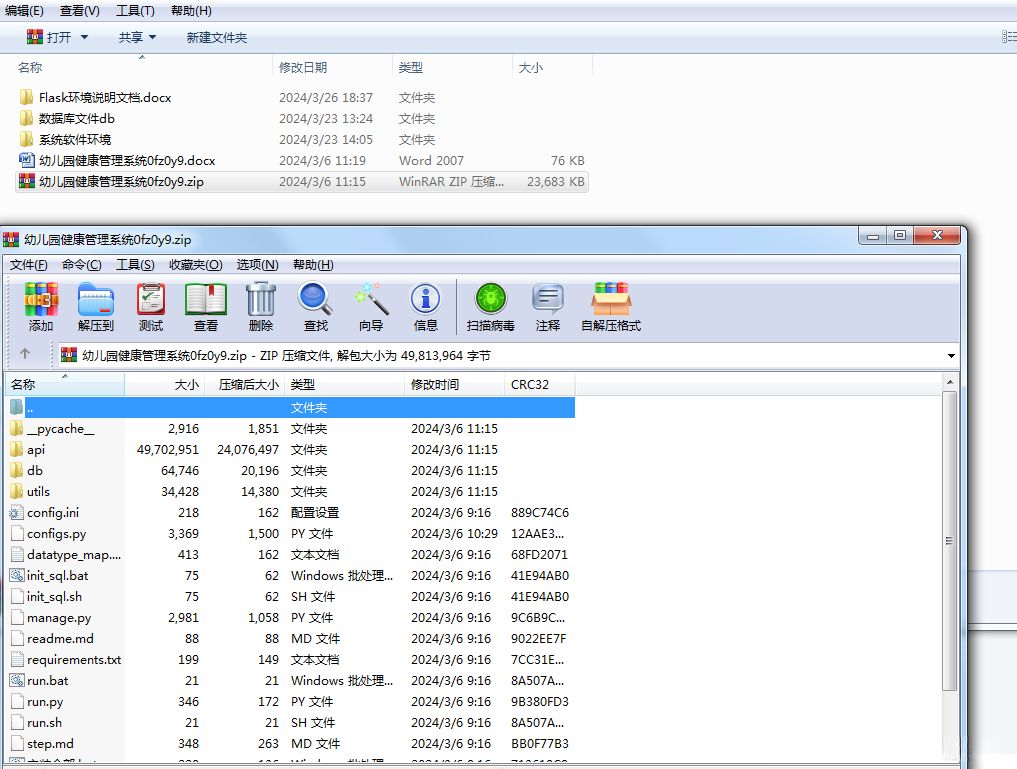Screen dimensions: 1017x769
Task: Go up one level with the arrow icon
Action: tap(25, 354)
